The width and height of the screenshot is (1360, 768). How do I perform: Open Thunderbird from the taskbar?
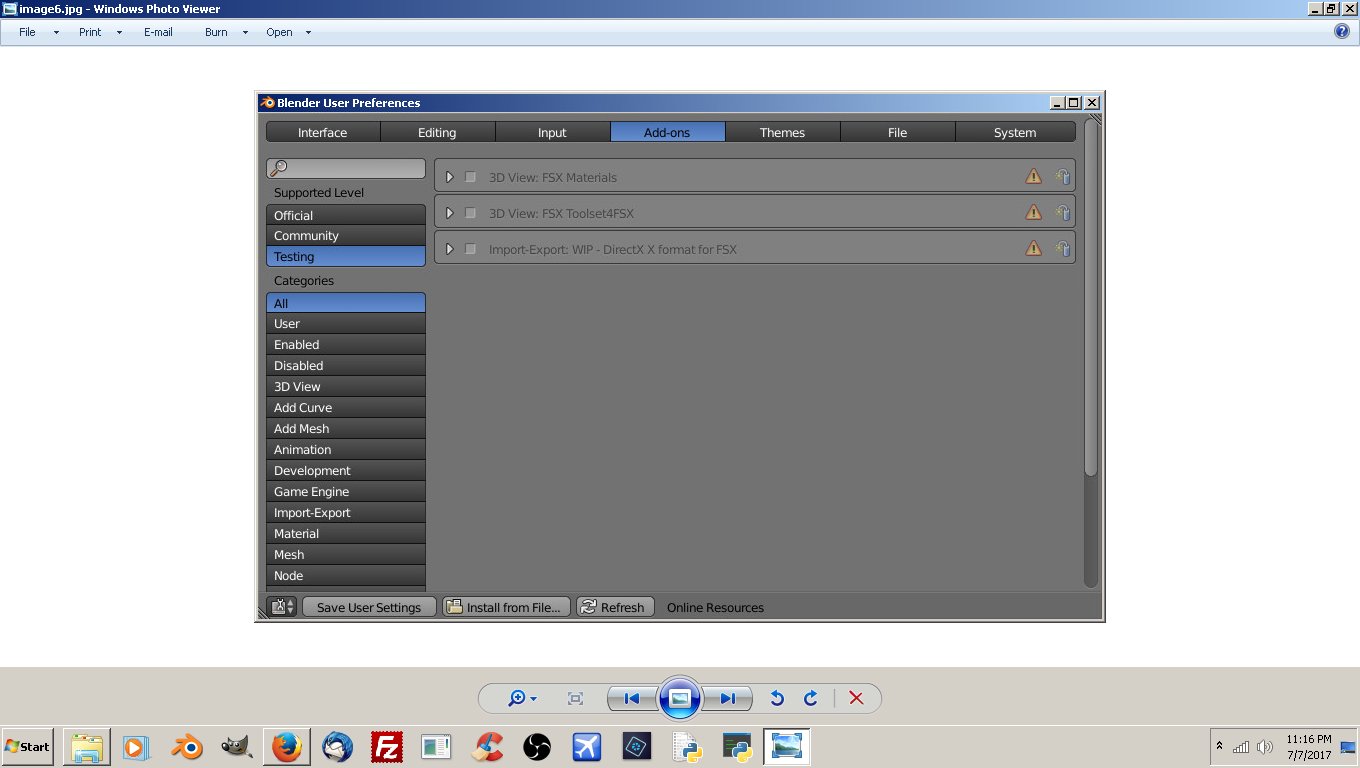(x=337, y=747)
